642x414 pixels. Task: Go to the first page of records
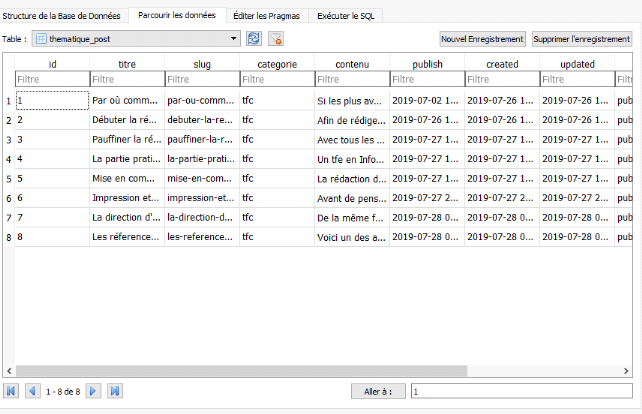tap(11, 391)
